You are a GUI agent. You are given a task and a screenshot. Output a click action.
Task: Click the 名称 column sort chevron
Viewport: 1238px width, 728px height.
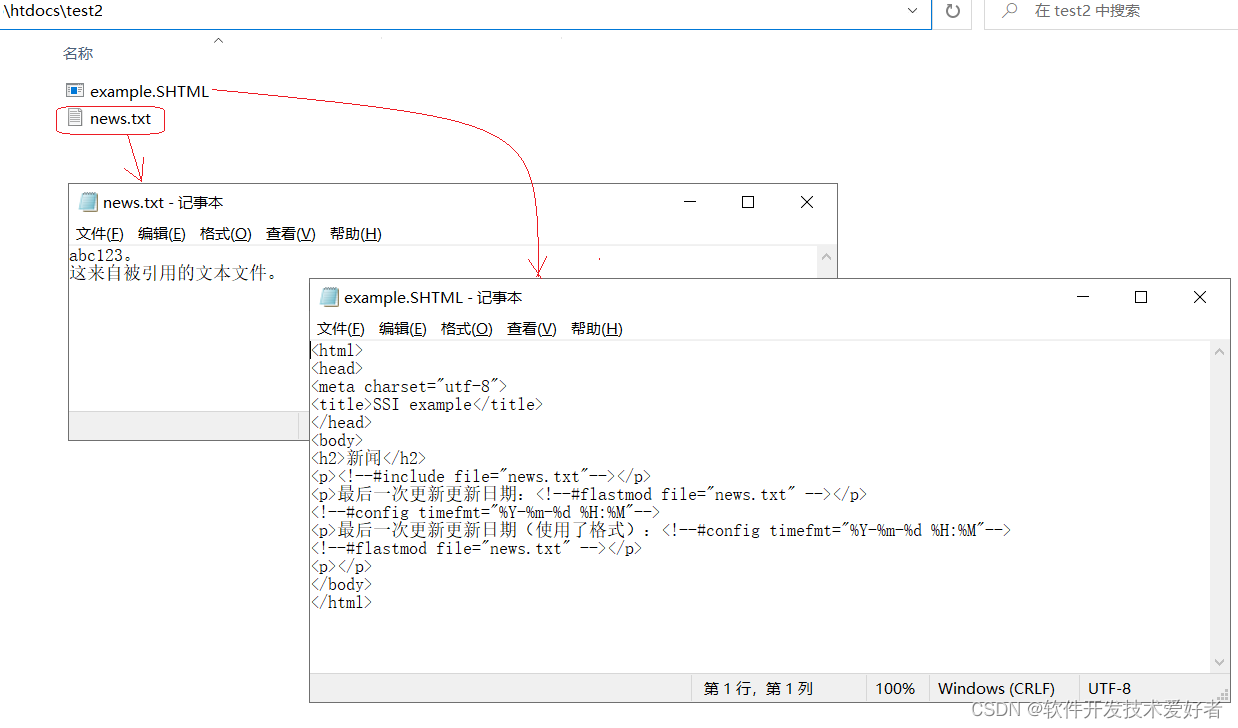pyautogui.click(x=219, y=41)
